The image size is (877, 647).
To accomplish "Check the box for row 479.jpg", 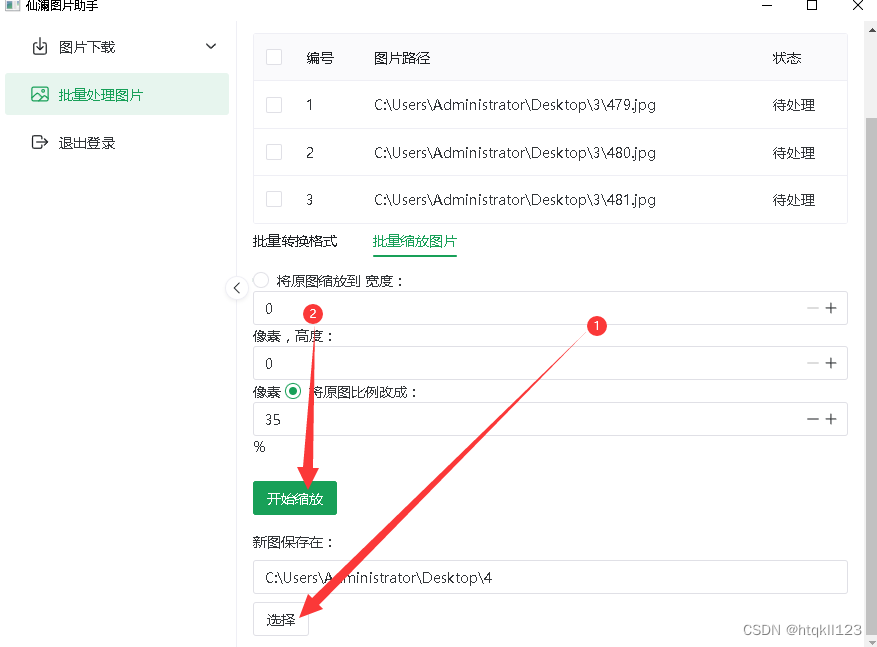I will [x=274, y=105].
